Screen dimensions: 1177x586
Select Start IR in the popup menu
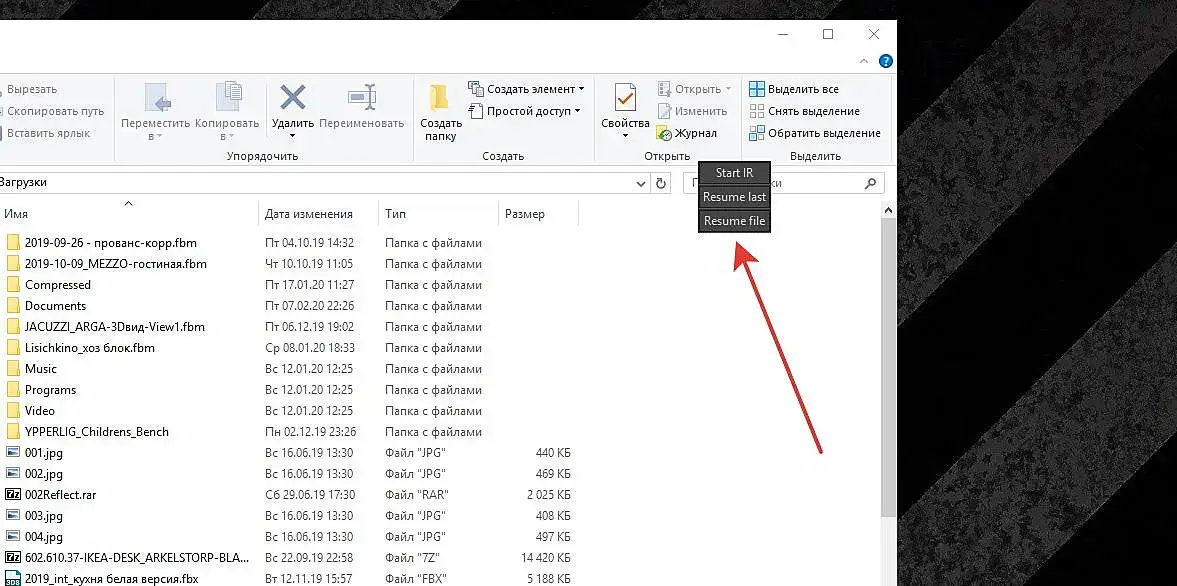734,173
